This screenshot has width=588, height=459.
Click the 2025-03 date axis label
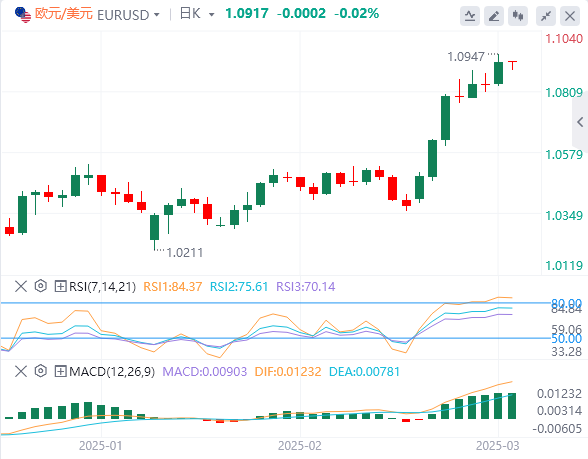click(x=498, y=446)
